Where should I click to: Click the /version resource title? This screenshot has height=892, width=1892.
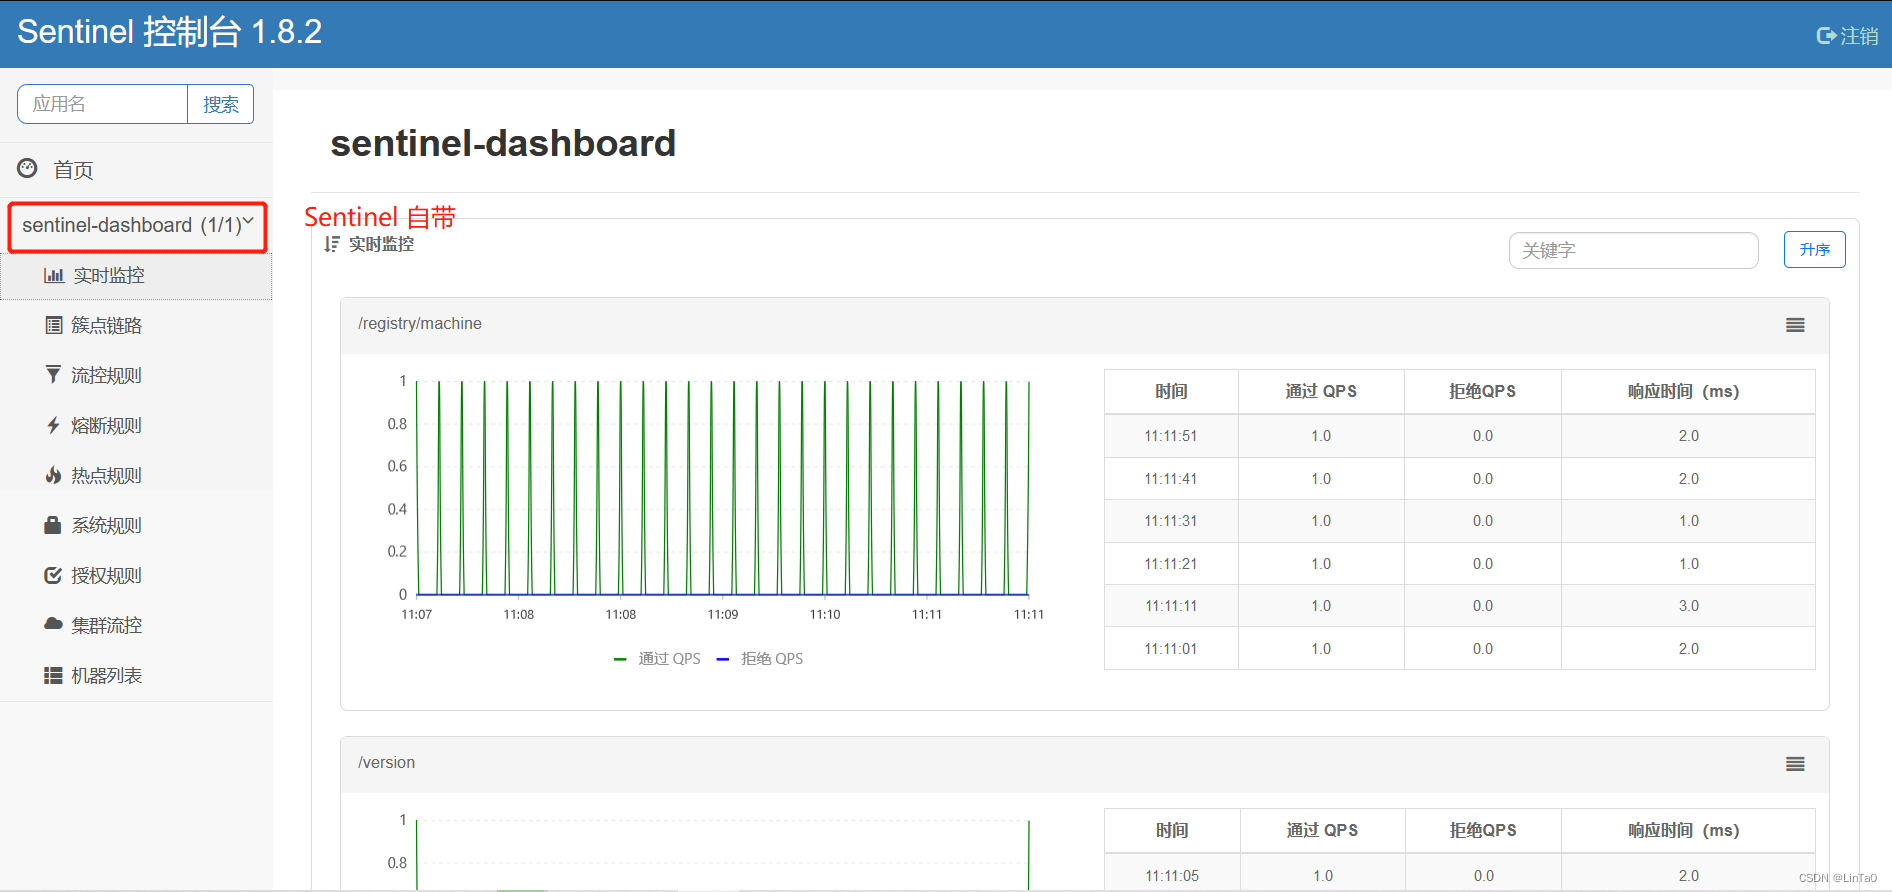386,763
